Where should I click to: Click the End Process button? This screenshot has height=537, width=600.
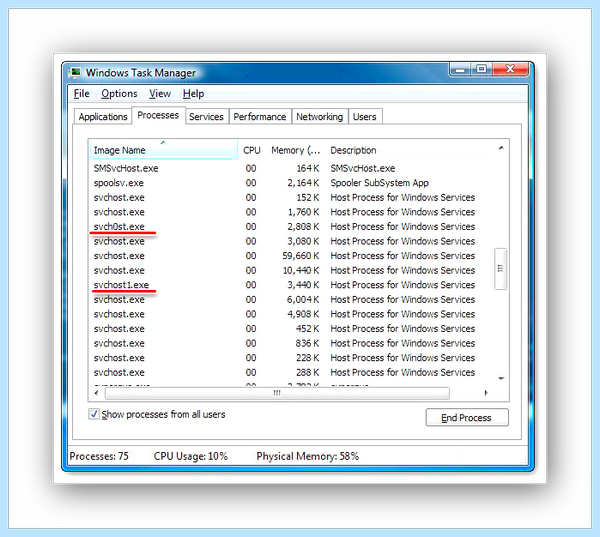click(467, 418)
